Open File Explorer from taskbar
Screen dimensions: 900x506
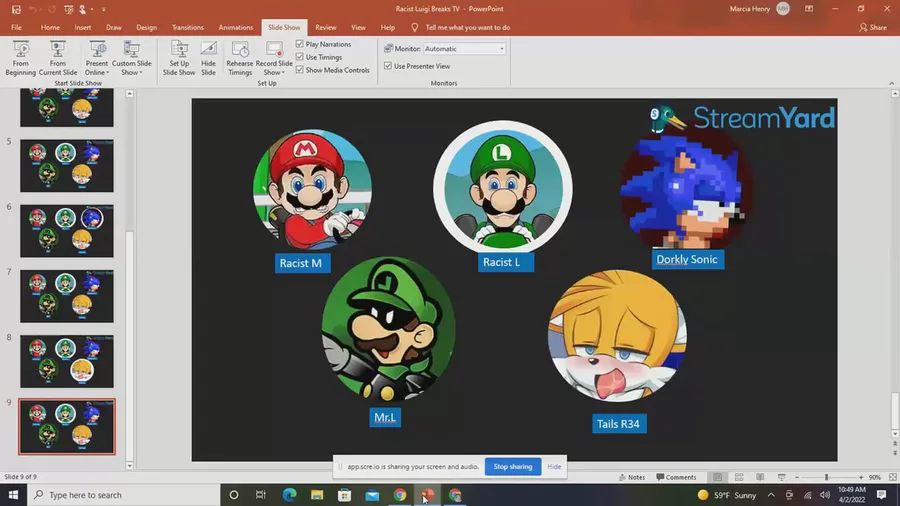(317, 495)
